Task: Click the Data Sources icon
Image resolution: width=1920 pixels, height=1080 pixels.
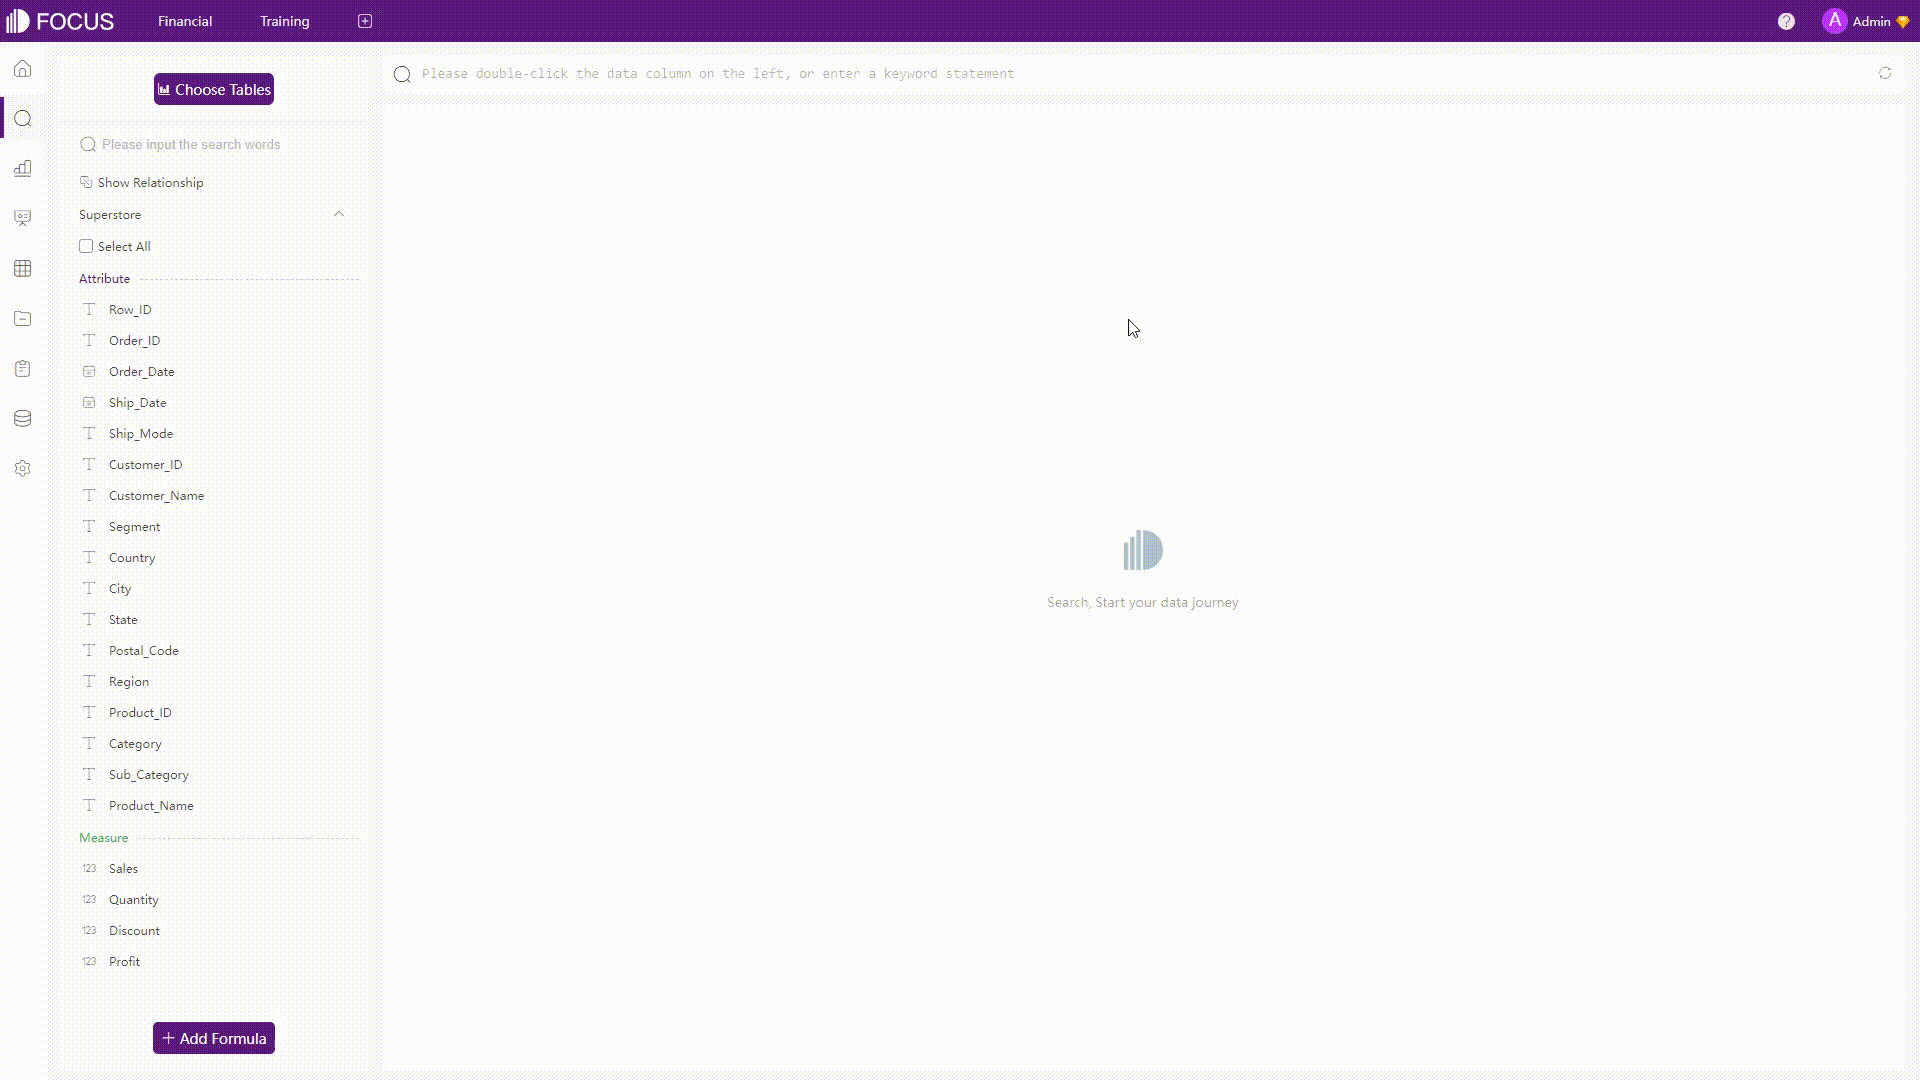Action: tap(22, 418)
